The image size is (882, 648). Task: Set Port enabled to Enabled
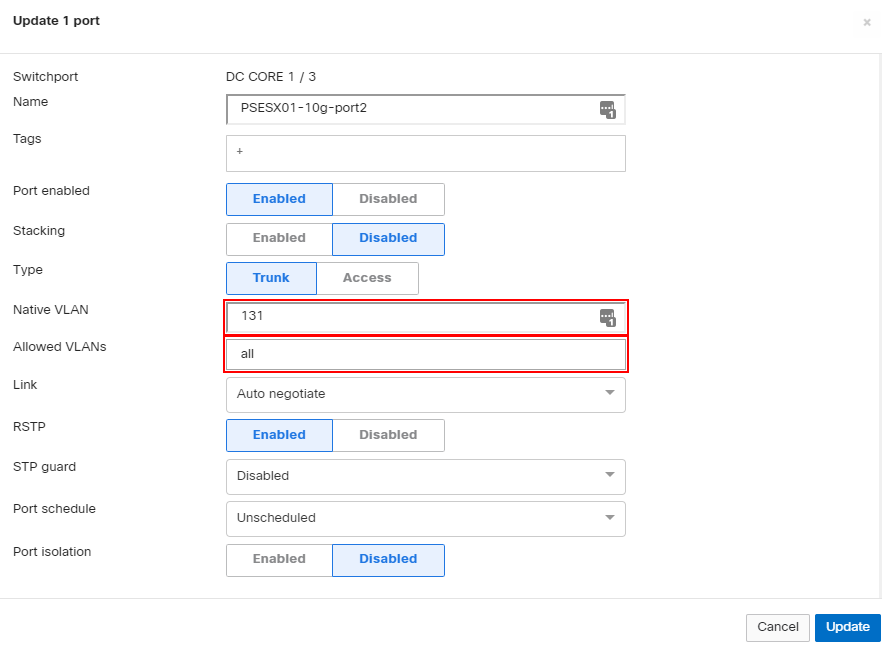point(279,199)
